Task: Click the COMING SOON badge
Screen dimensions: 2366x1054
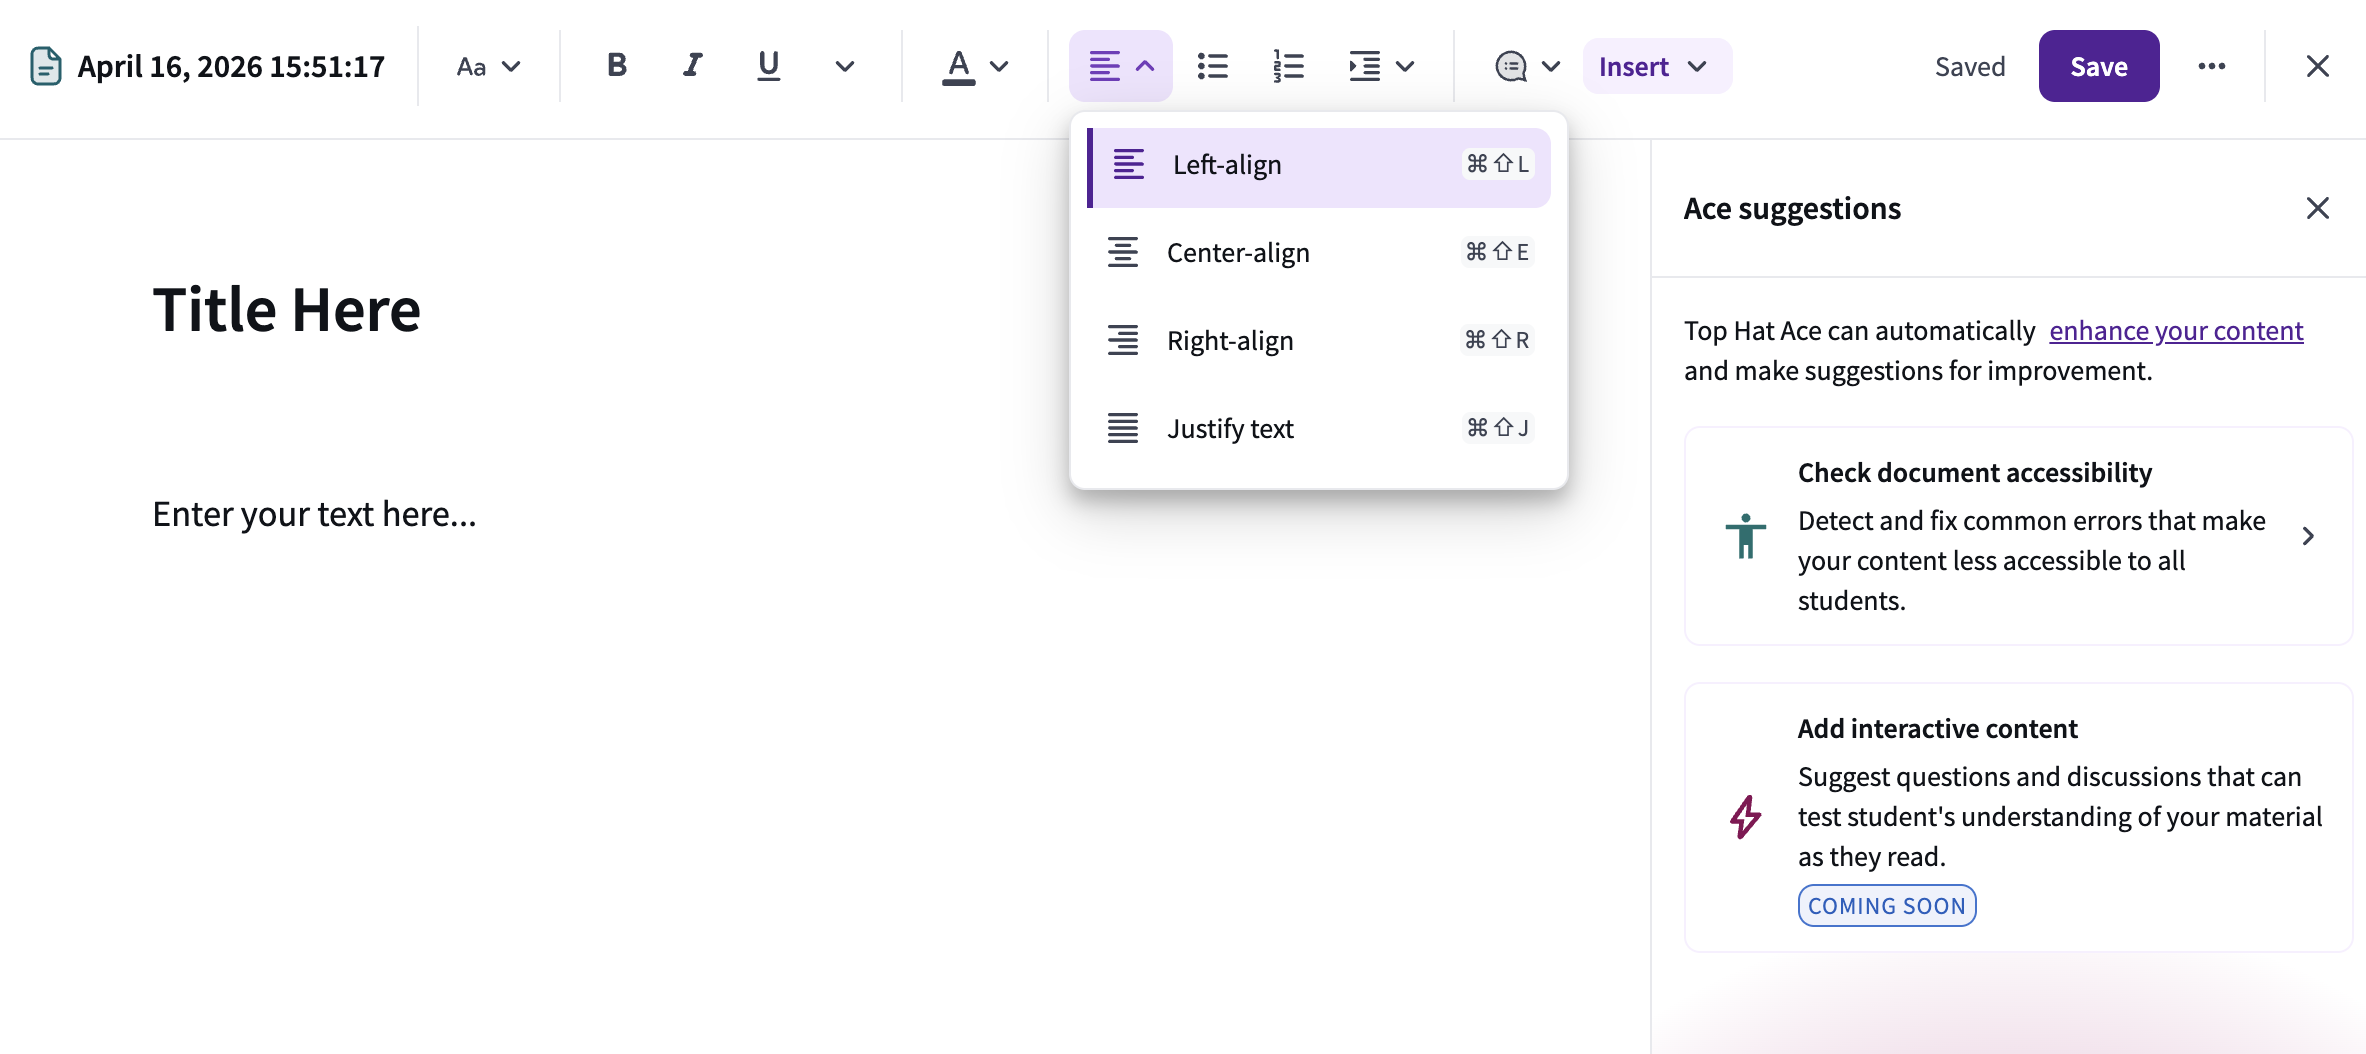Action: point(1886,906)
